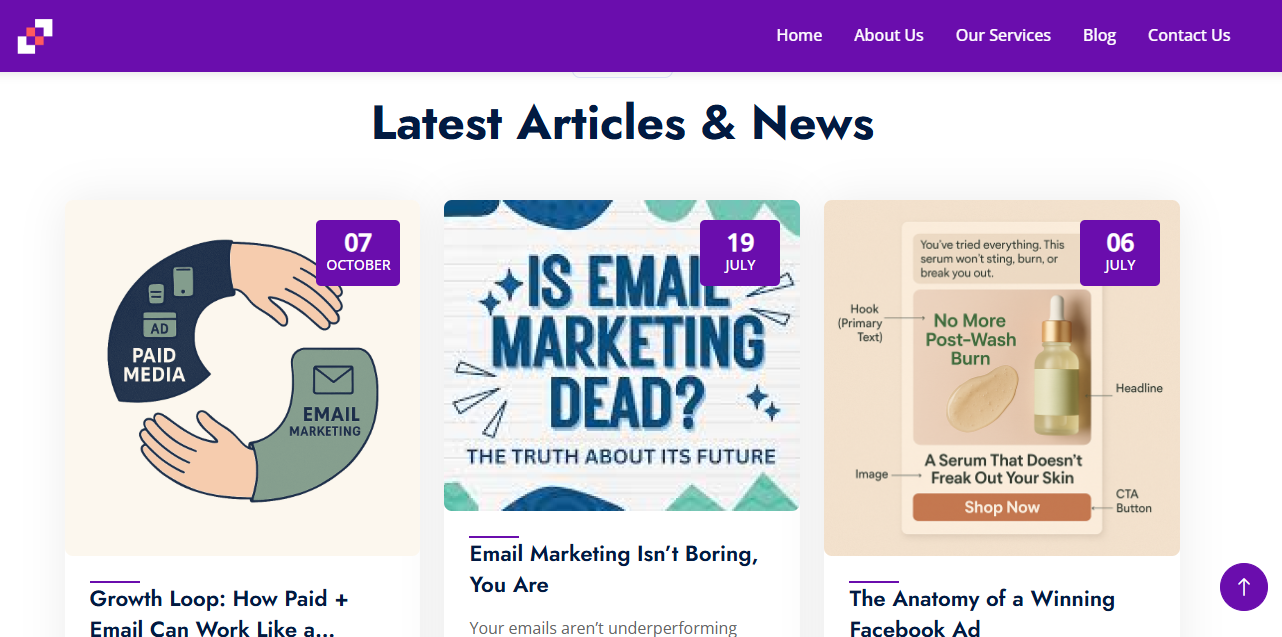Open the About Us page

pyautogui.click(x=888, y=35)
